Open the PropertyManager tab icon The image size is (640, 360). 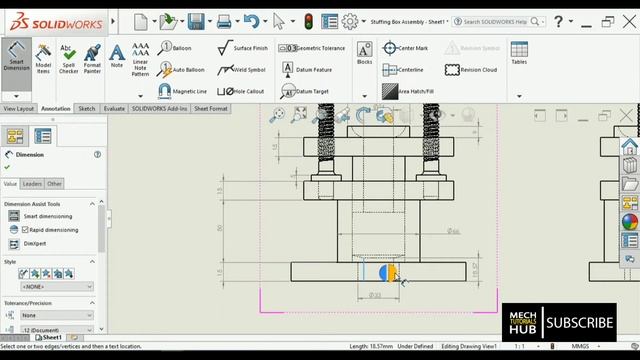pyautogui.click(x=42, y=136)
